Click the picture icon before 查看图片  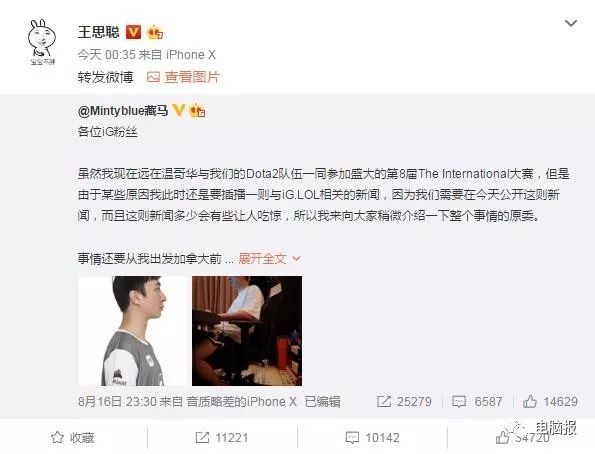pyautogui.click(x=153, y=77)
